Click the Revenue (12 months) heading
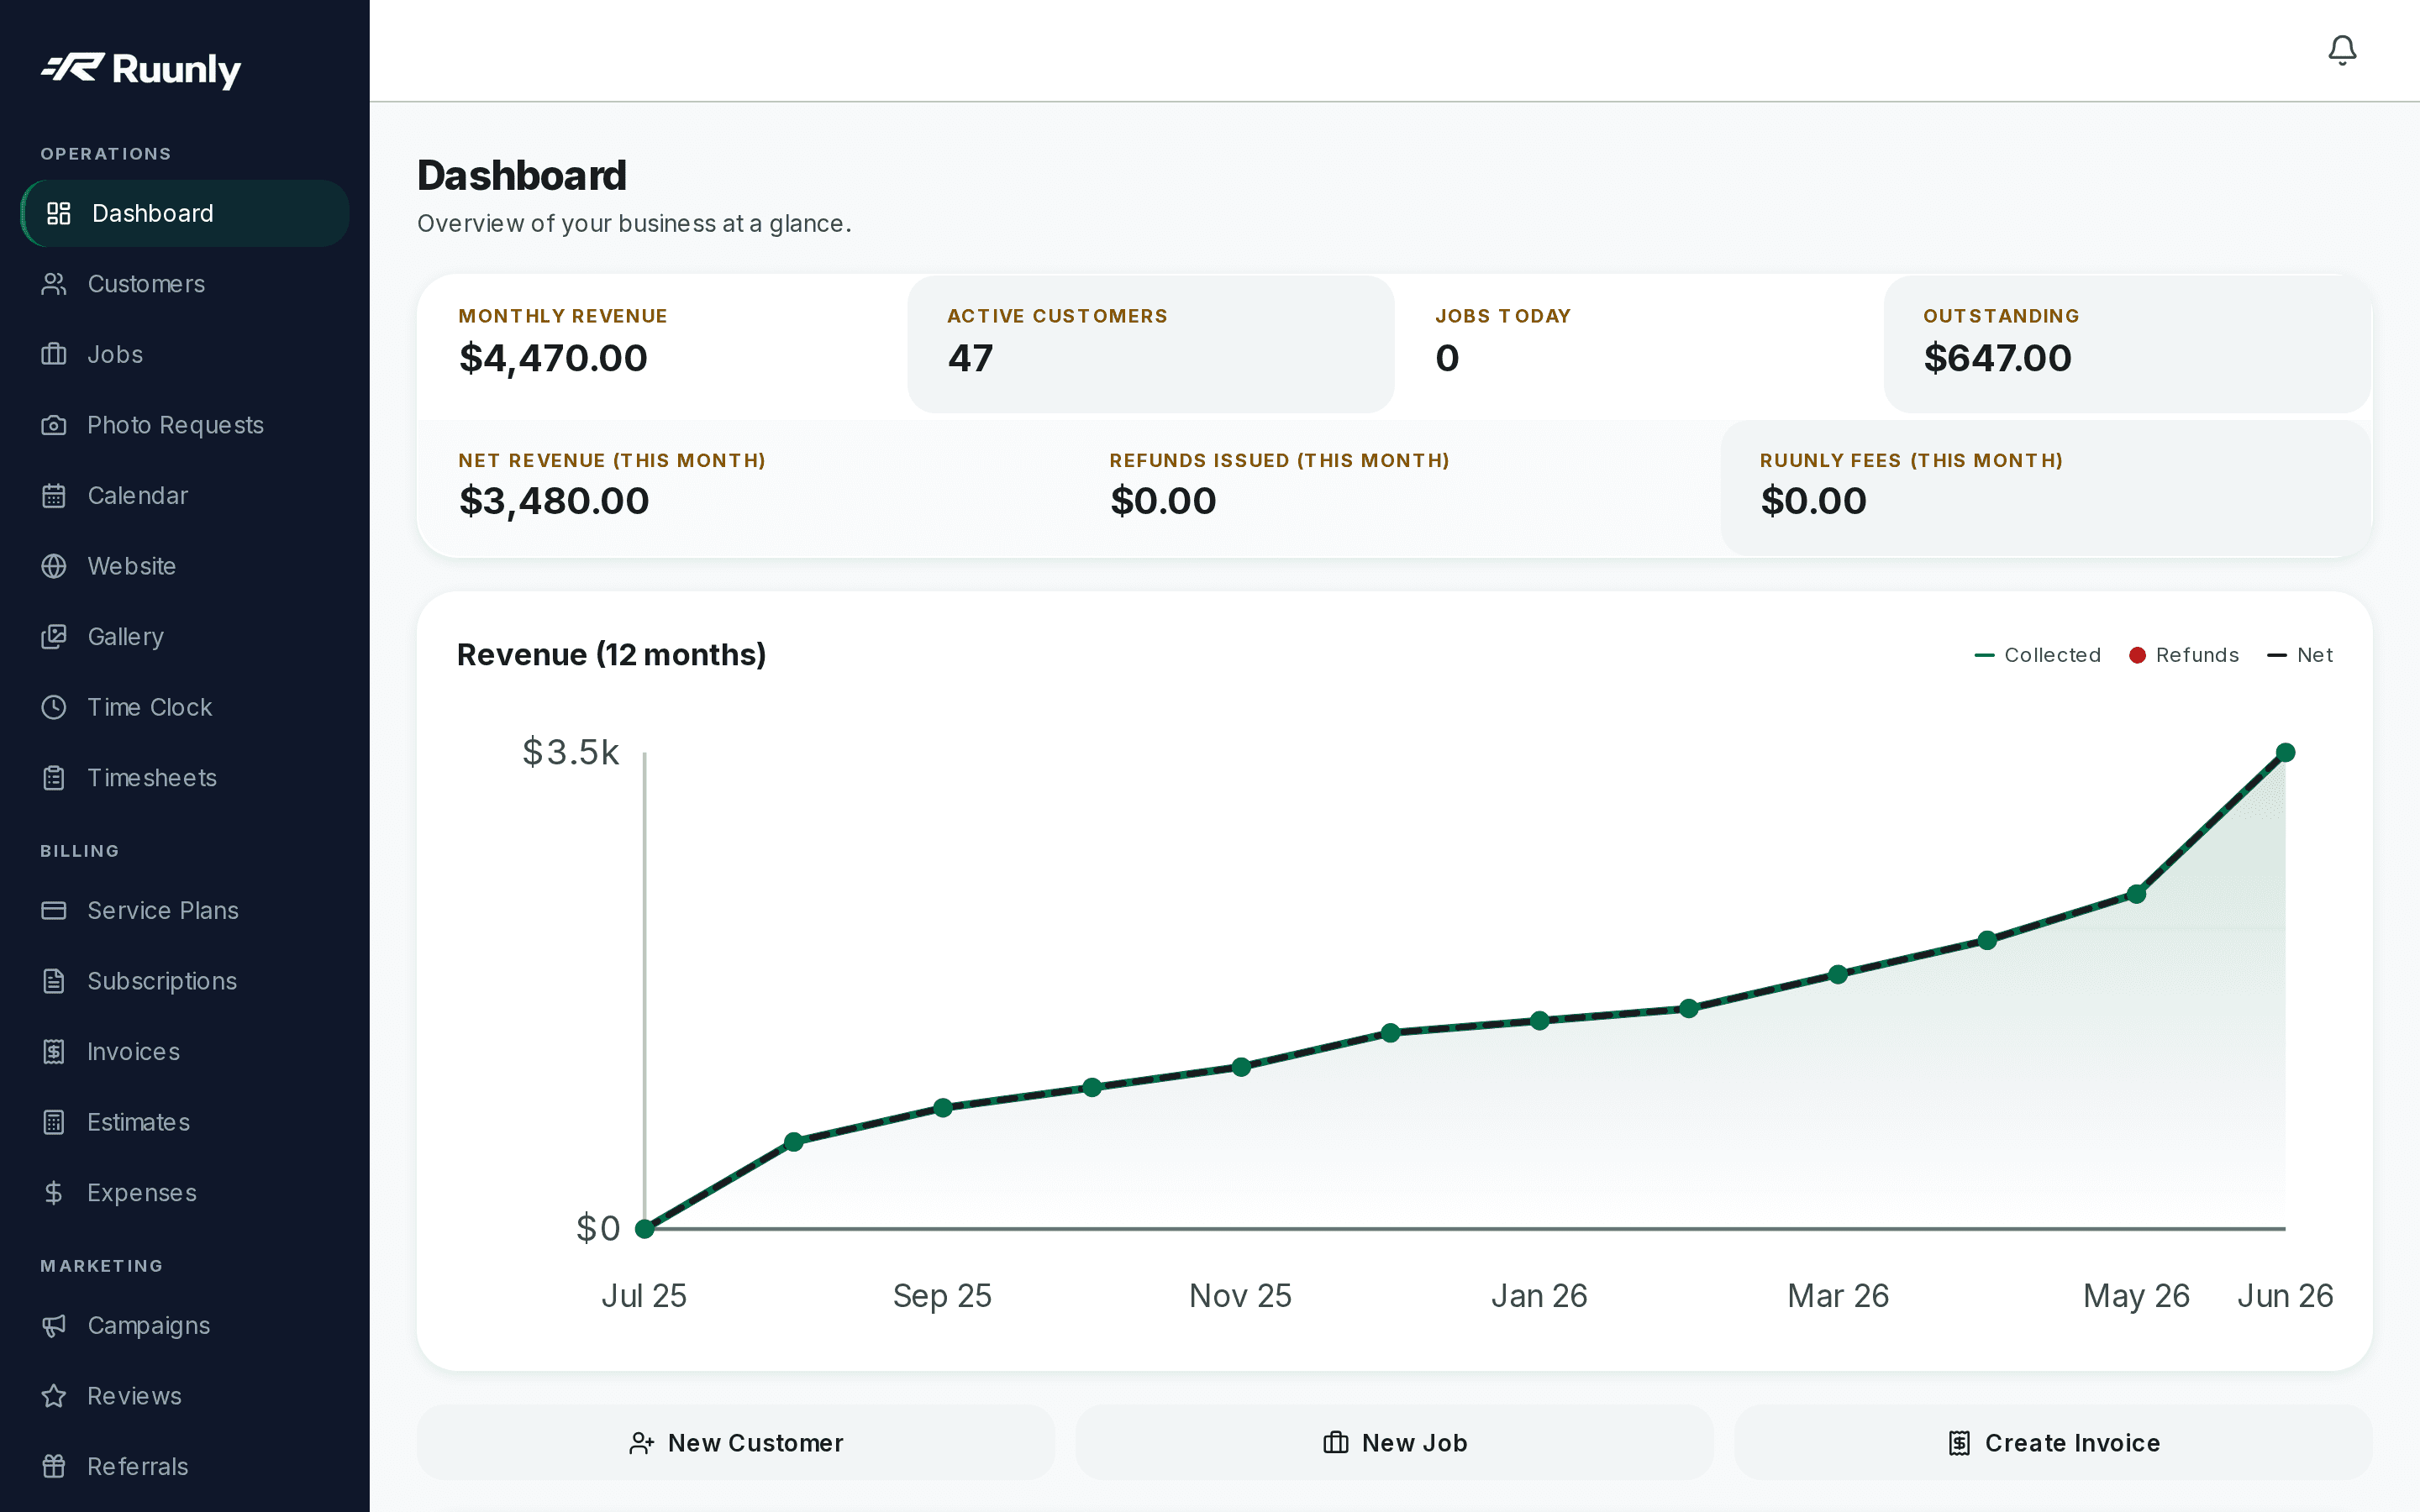Image resolution: width=2420 pixels, height=1512 pixels. 611,654
